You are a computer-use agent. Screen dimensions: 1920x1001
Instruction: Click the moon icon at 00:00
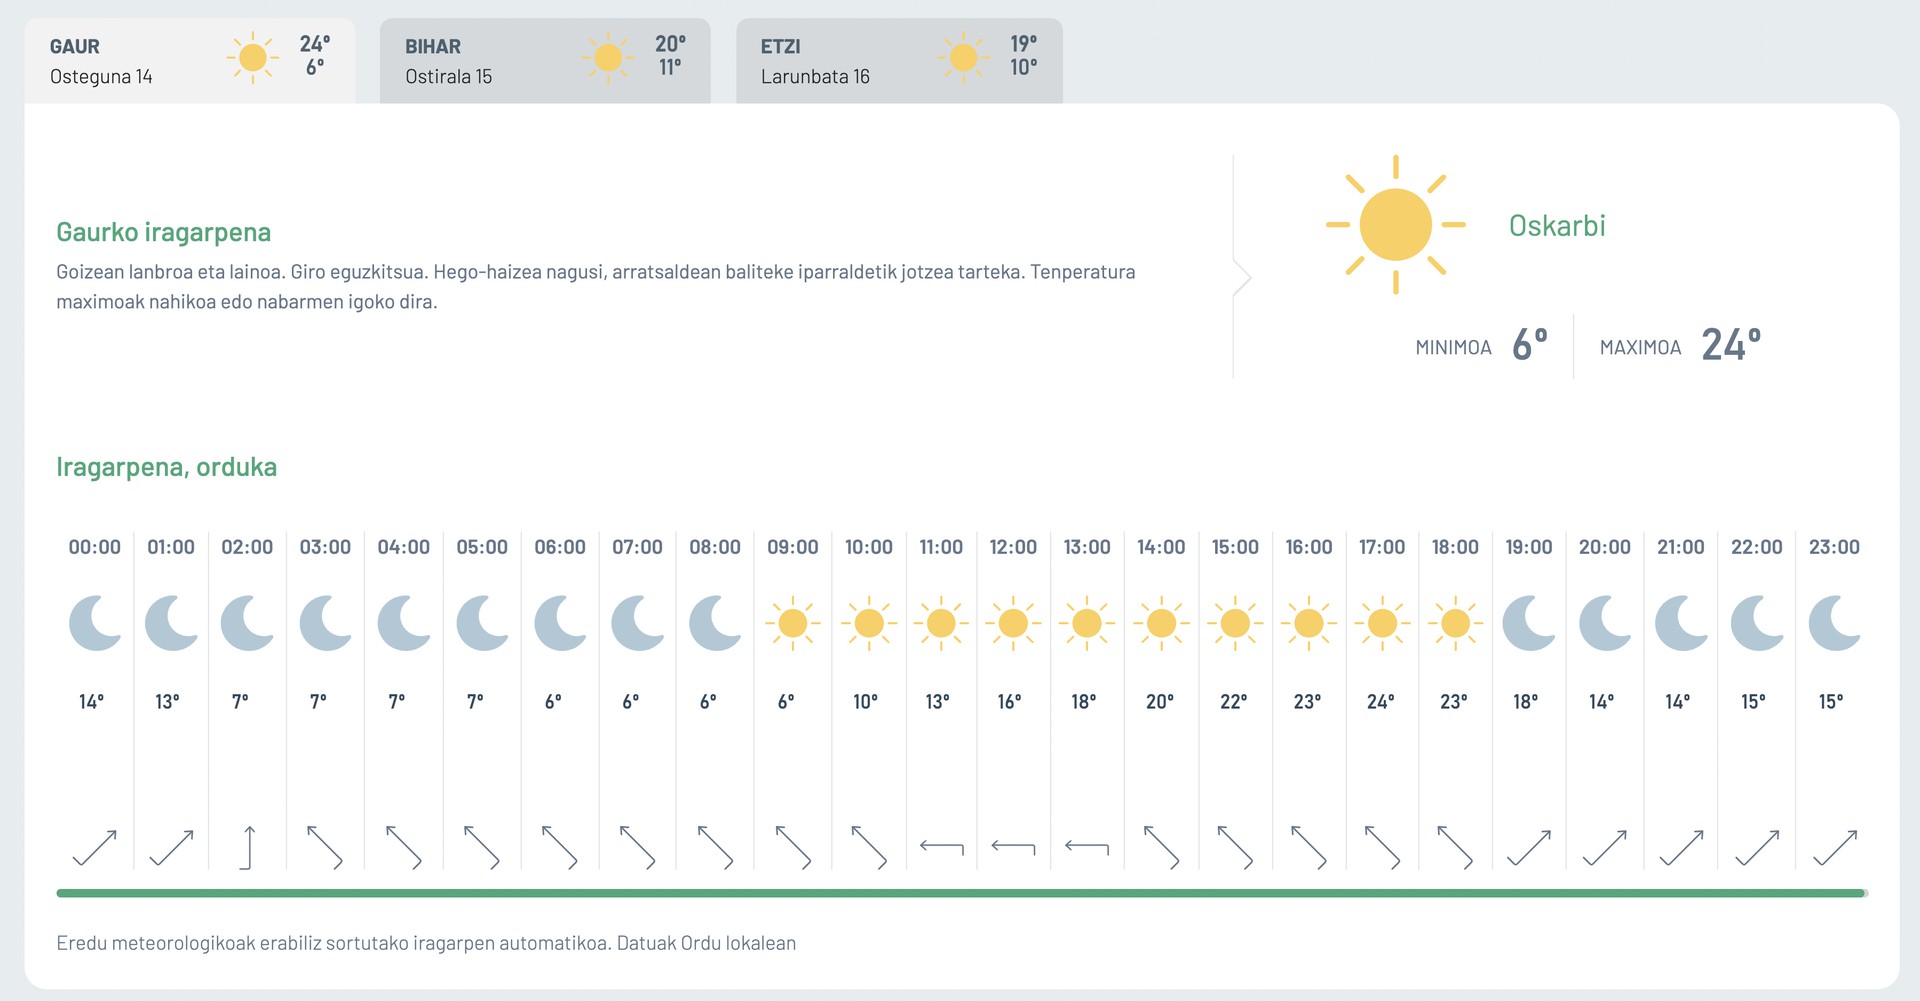pos(95,623)
